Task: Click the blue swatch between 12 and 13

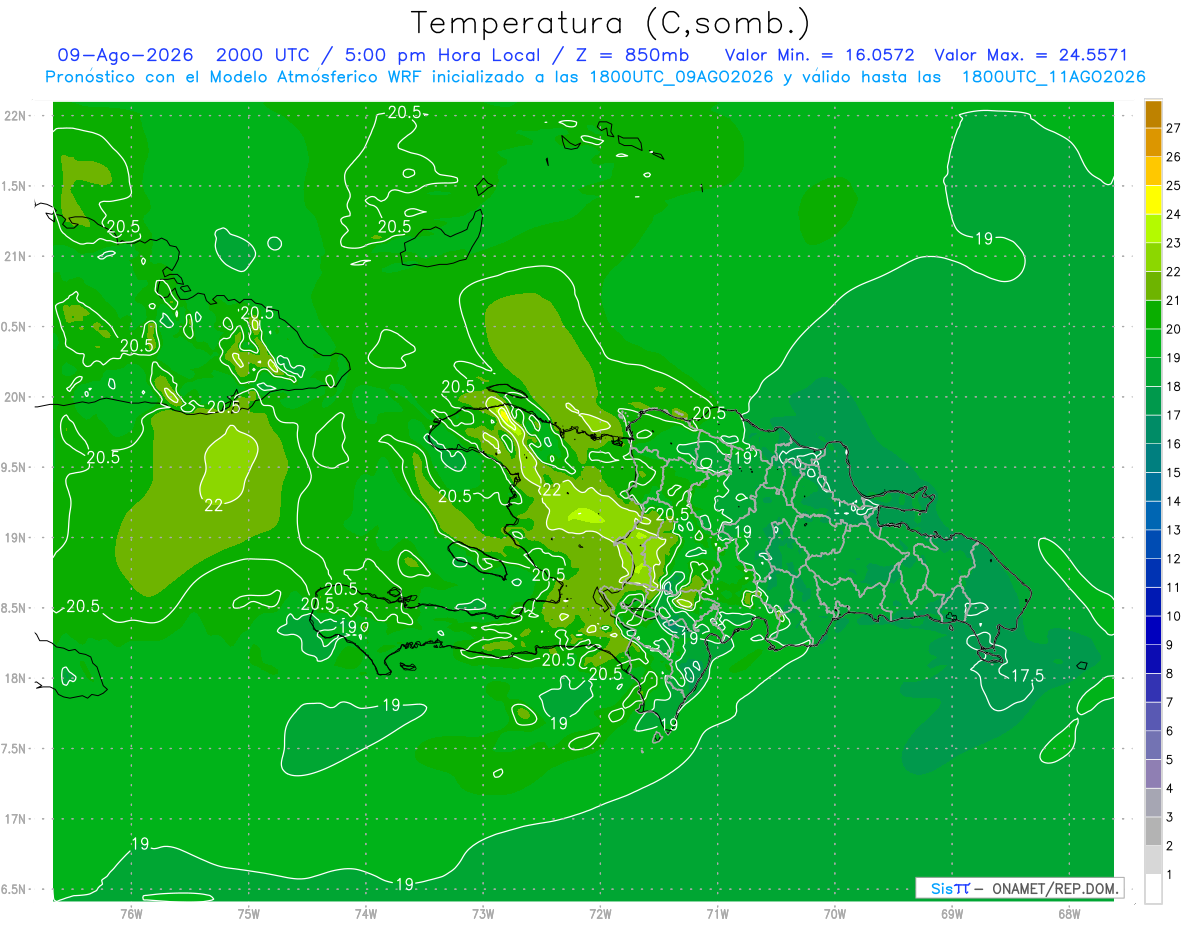Action: pyautogui.click(x=1153, y=544)
